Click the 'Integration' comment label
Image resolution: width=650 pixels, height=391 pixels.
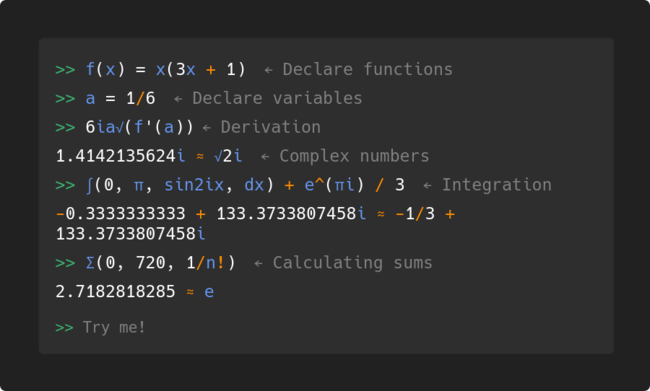497,185
